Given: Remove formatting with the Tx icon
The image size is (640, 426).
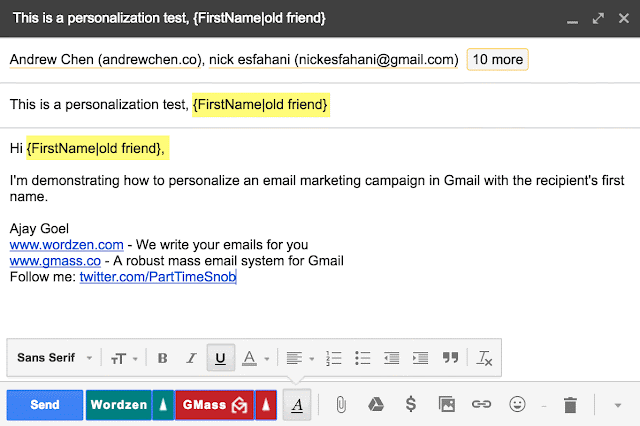Looking at the screenshot, I should click(x=484, y=358).
